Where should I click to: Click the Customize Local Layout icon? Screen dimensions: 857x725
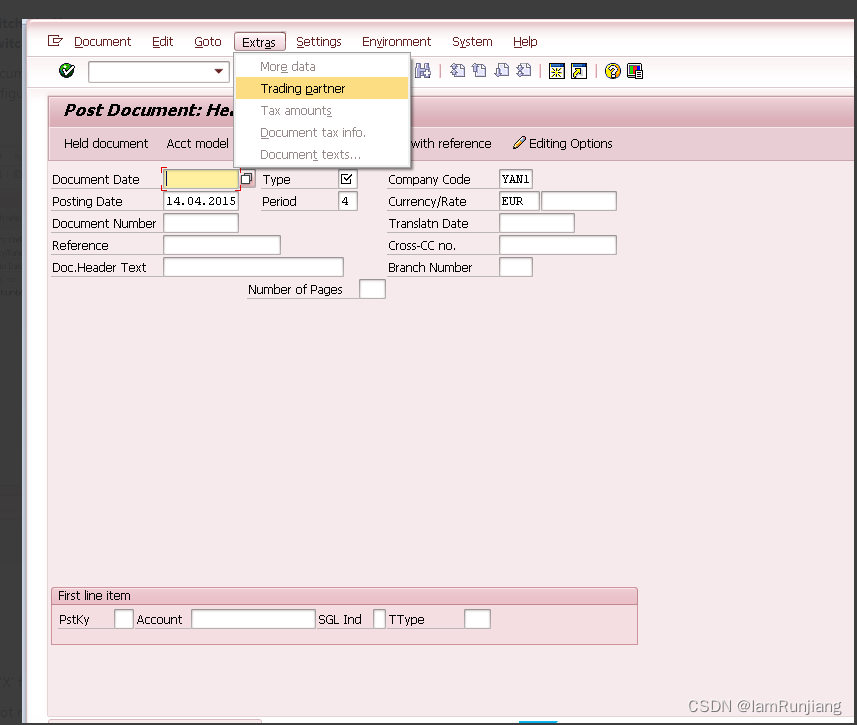635,71
